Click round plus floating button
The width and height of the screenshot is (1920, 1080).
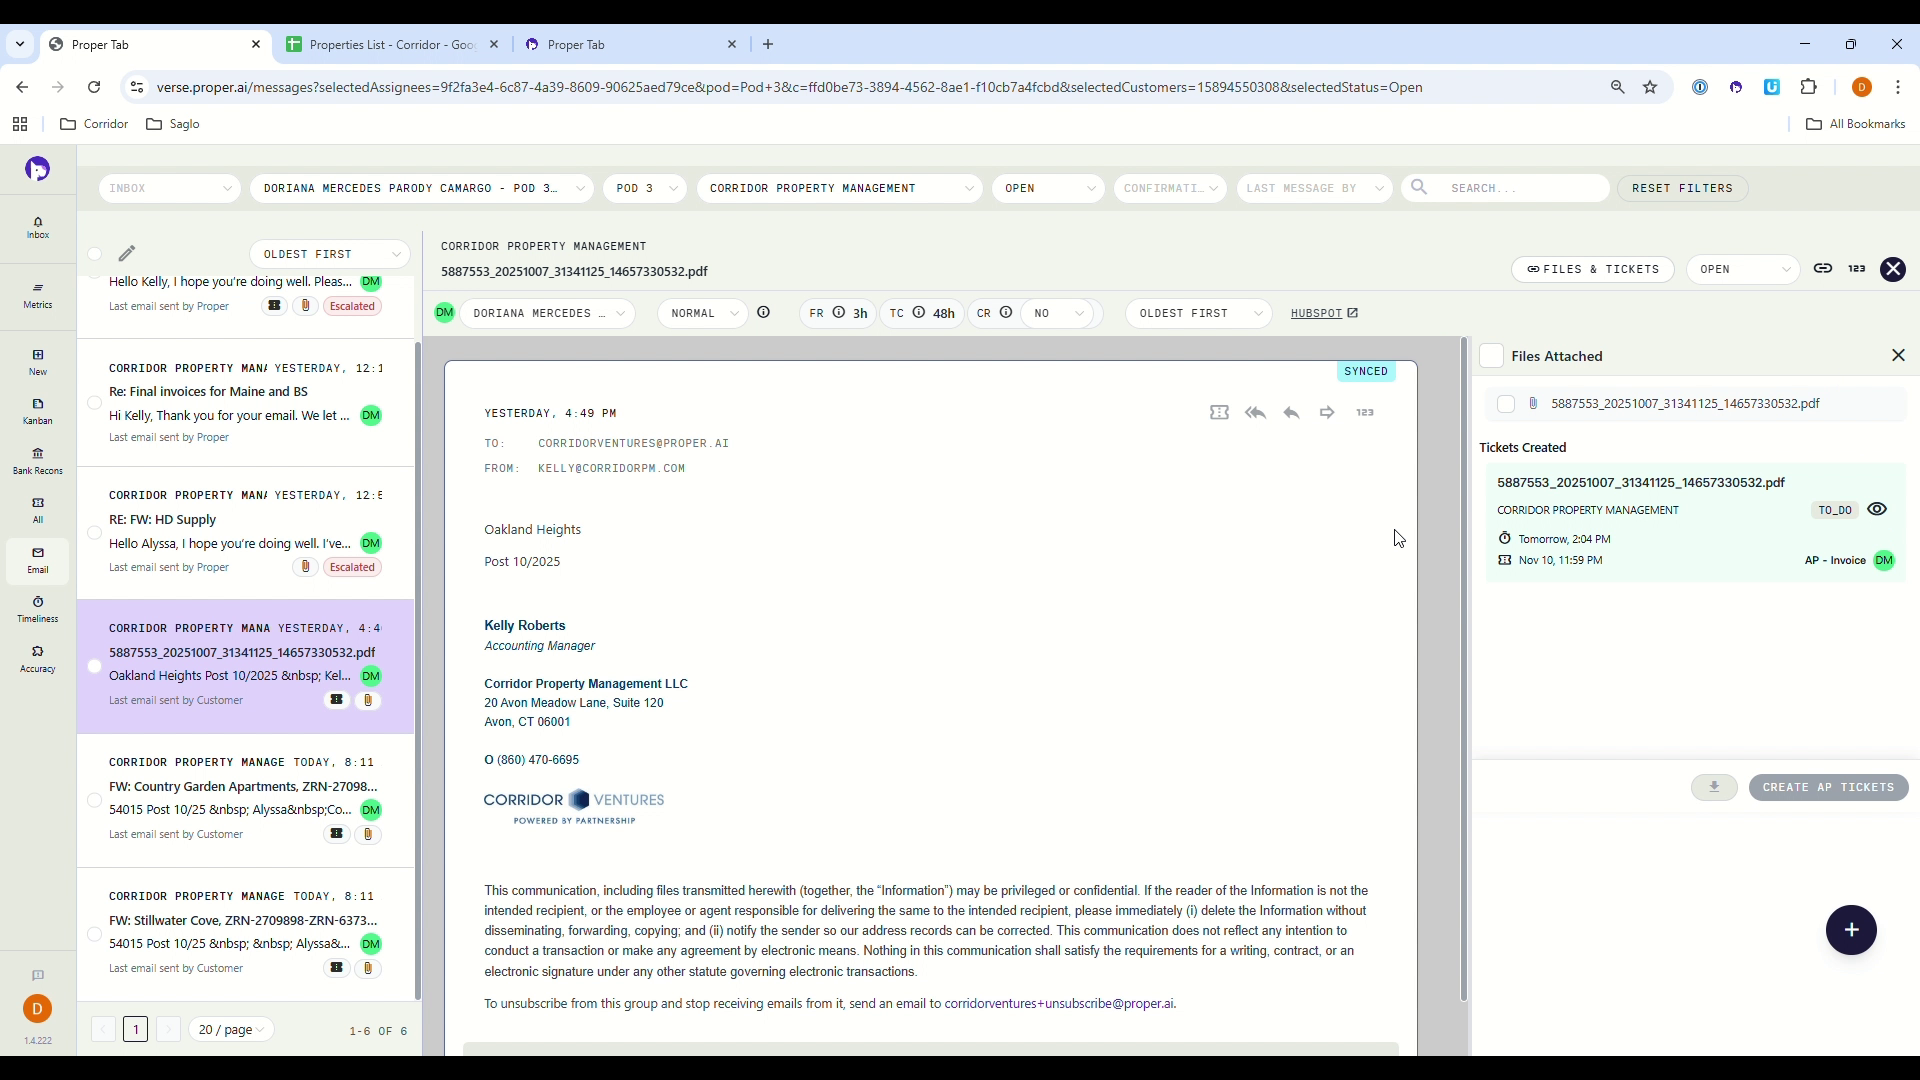click(x=1851, y=930)
